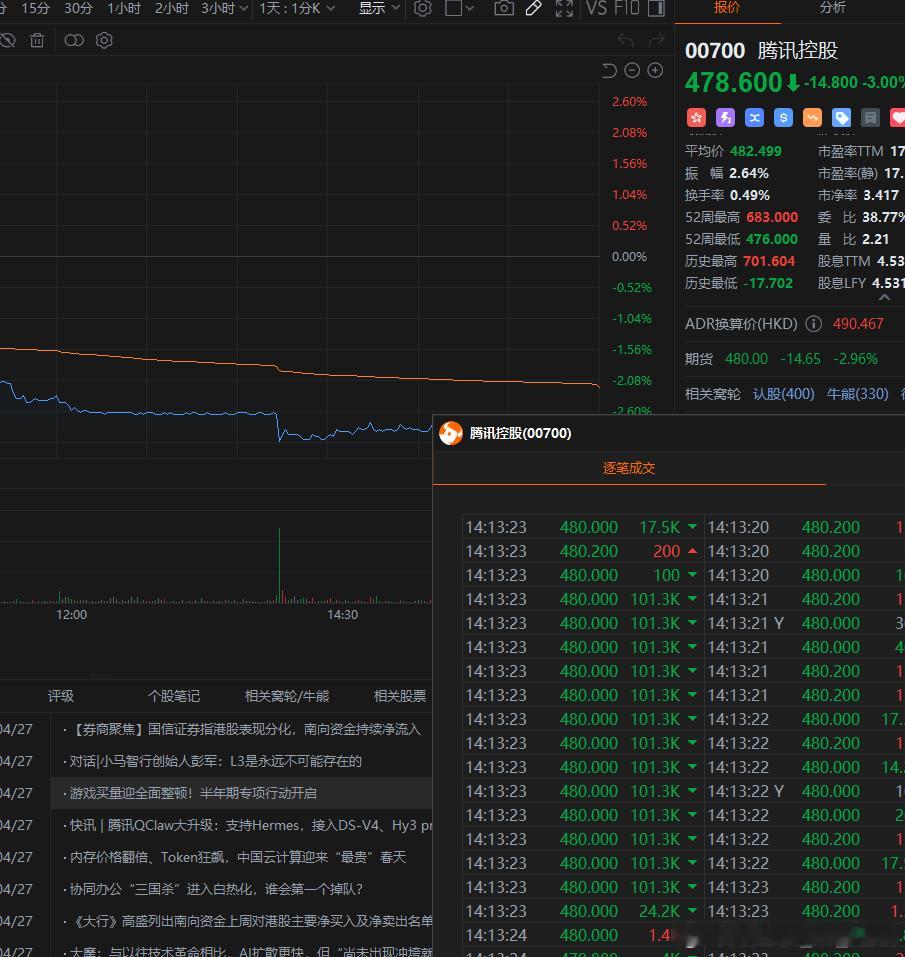905x957 pixels.
Task: Reset chart zoom with circular arrow
Action: coord(608,71)
